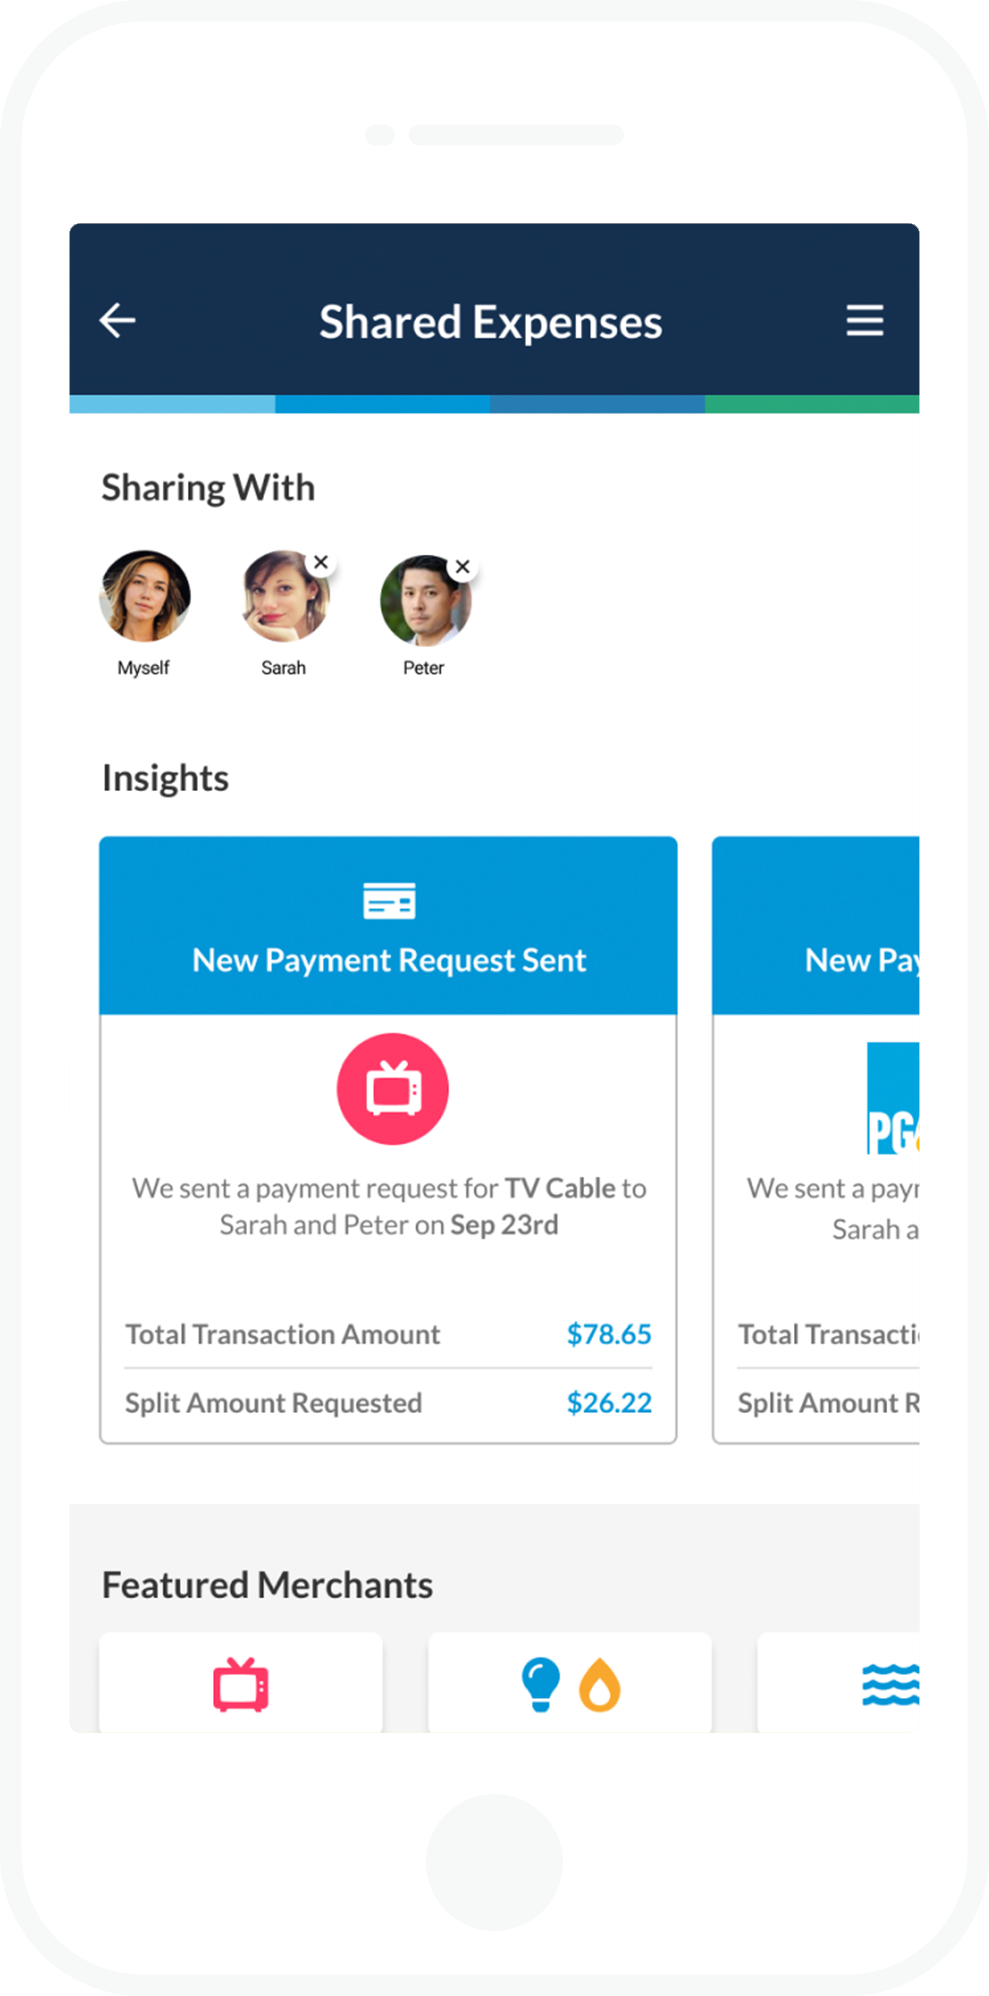Tap the Total Transaction Amount $78.65 value

click(x=608, y=1334)
